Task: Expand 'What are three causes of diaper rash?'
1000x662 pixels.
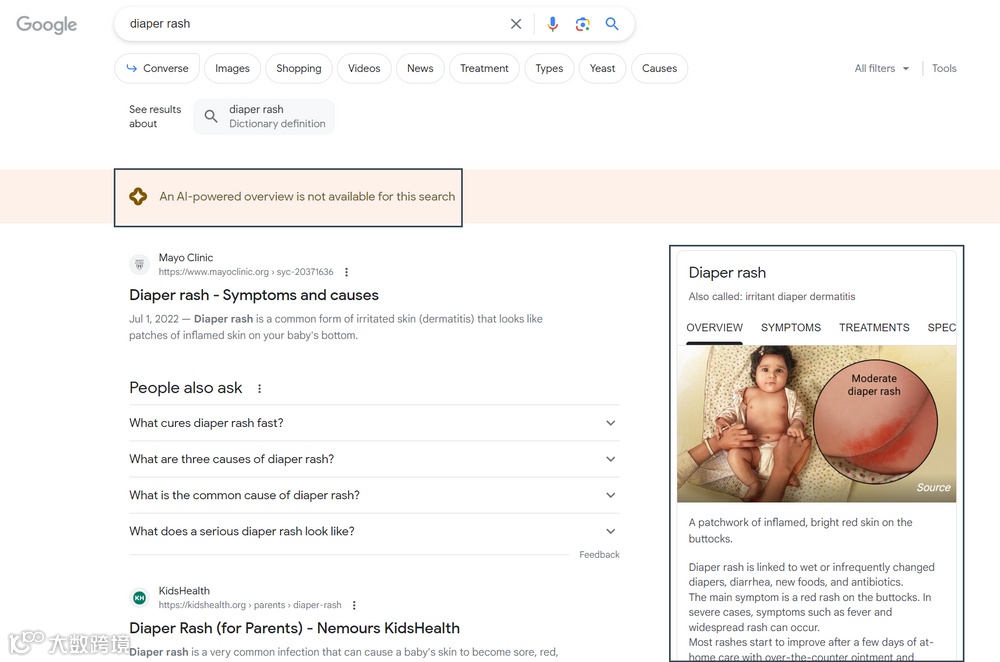Action: pos(374,459)
